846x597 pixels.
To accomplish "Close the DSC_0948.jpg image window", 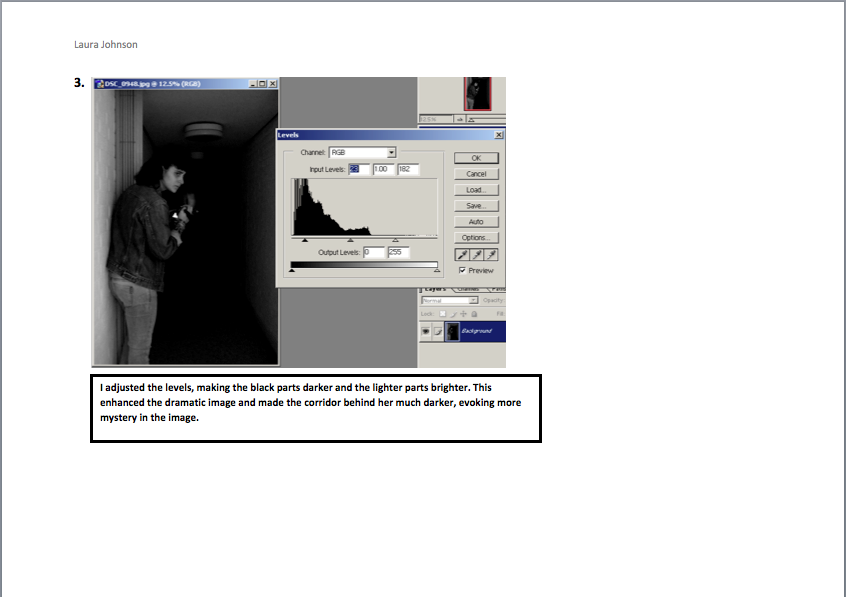I will click(x=272, y=84).
